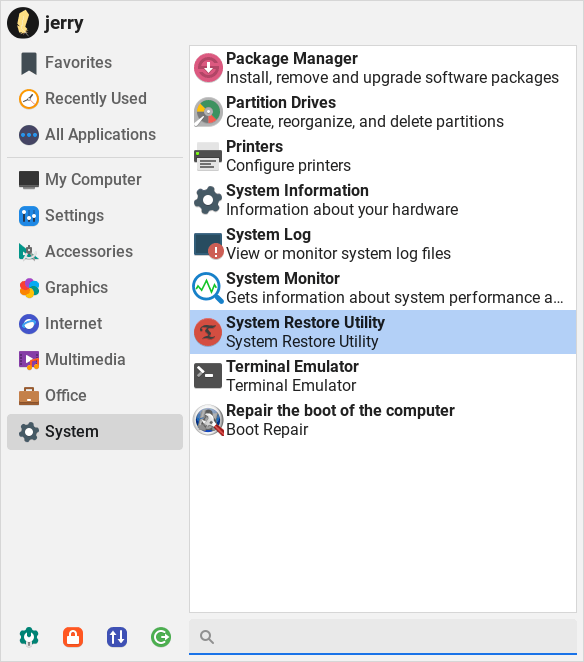Open System Log icon
Screen dimensions: 584x662
pyautogui.click(x=208, y=244)
